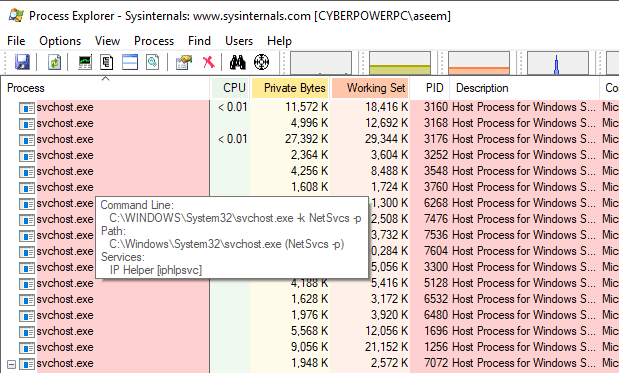Click the 27,392 K Private Bytes value
This screenshot has height=373, width=619.
[x=306, y=139]
